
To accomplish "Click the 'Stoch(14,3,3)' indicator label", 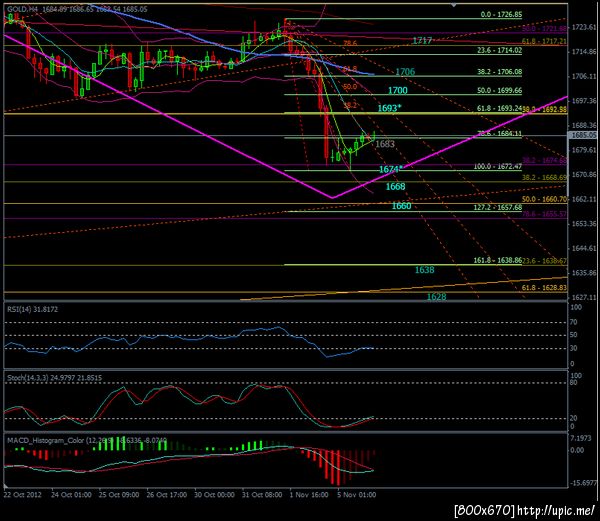I will point(28,378).
